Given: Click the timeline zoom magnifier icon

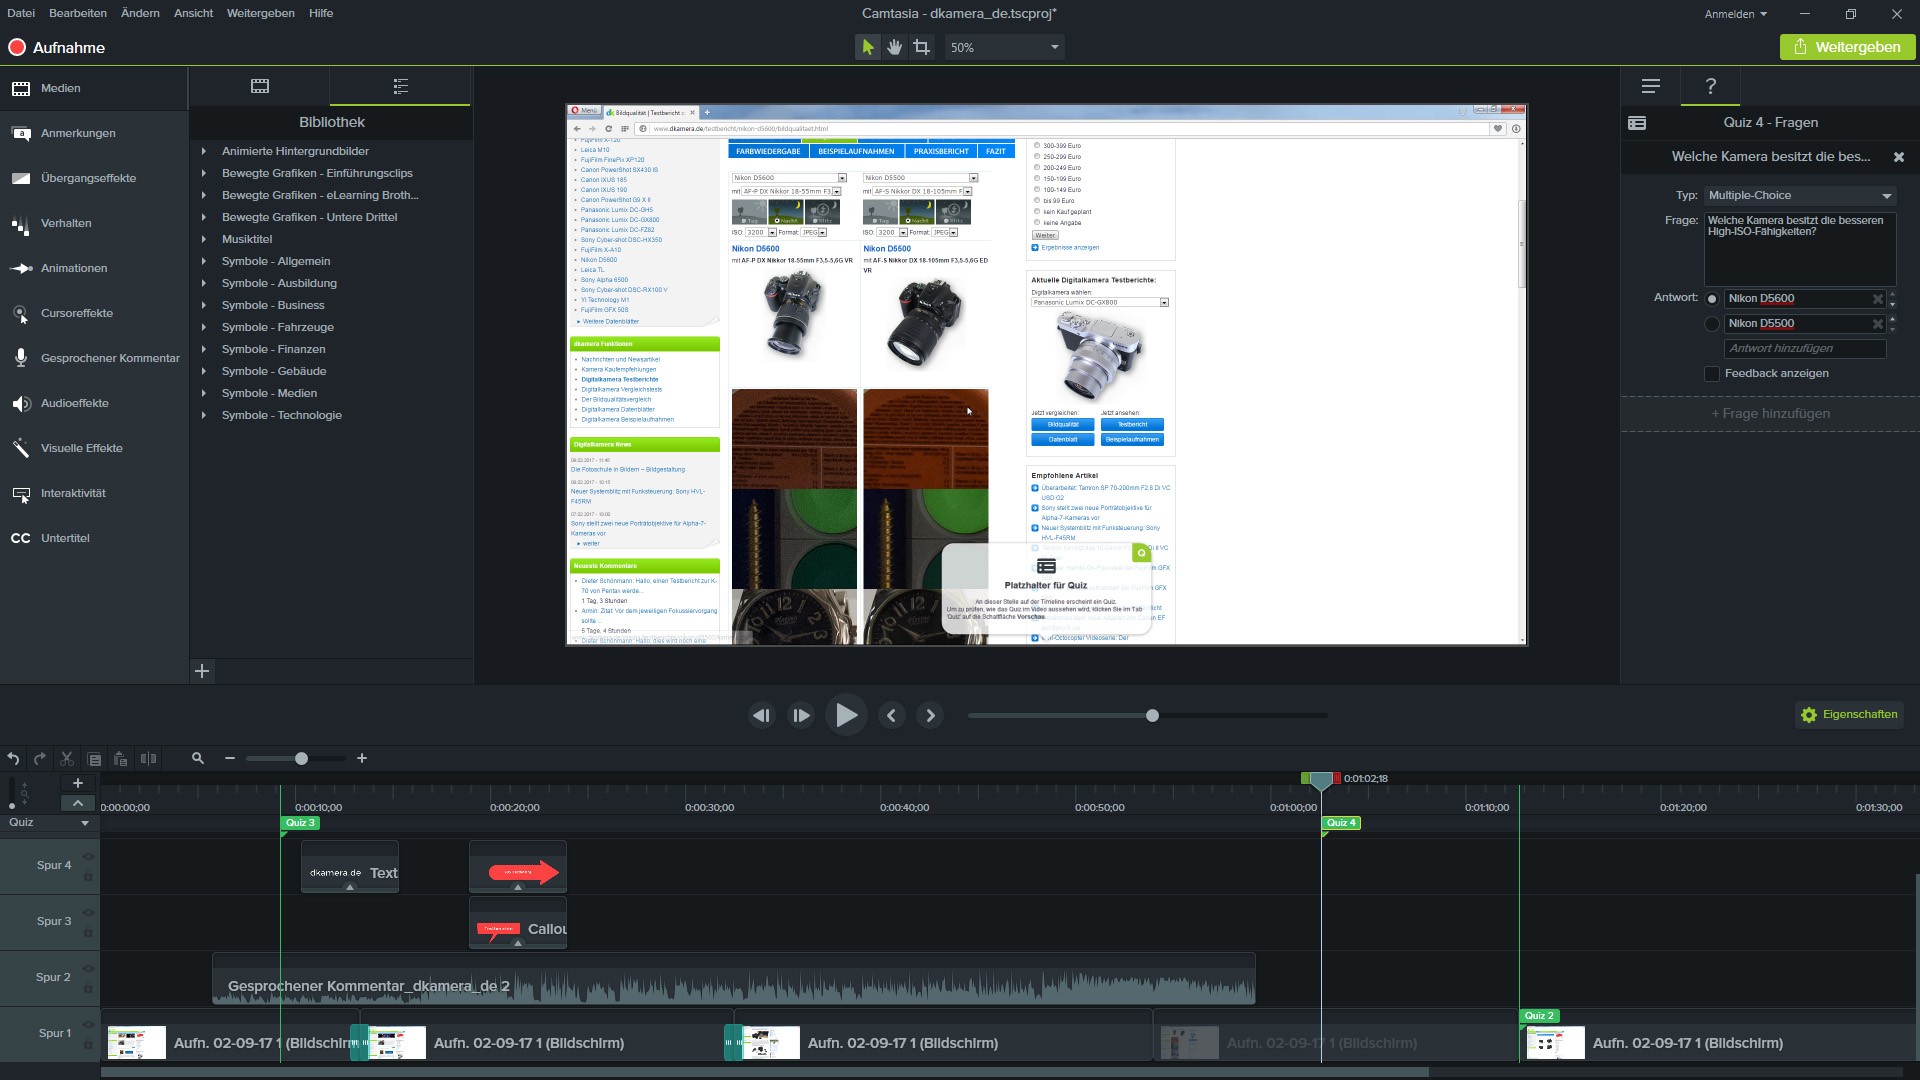Looking at the screenshot, I should pos(198,759).
